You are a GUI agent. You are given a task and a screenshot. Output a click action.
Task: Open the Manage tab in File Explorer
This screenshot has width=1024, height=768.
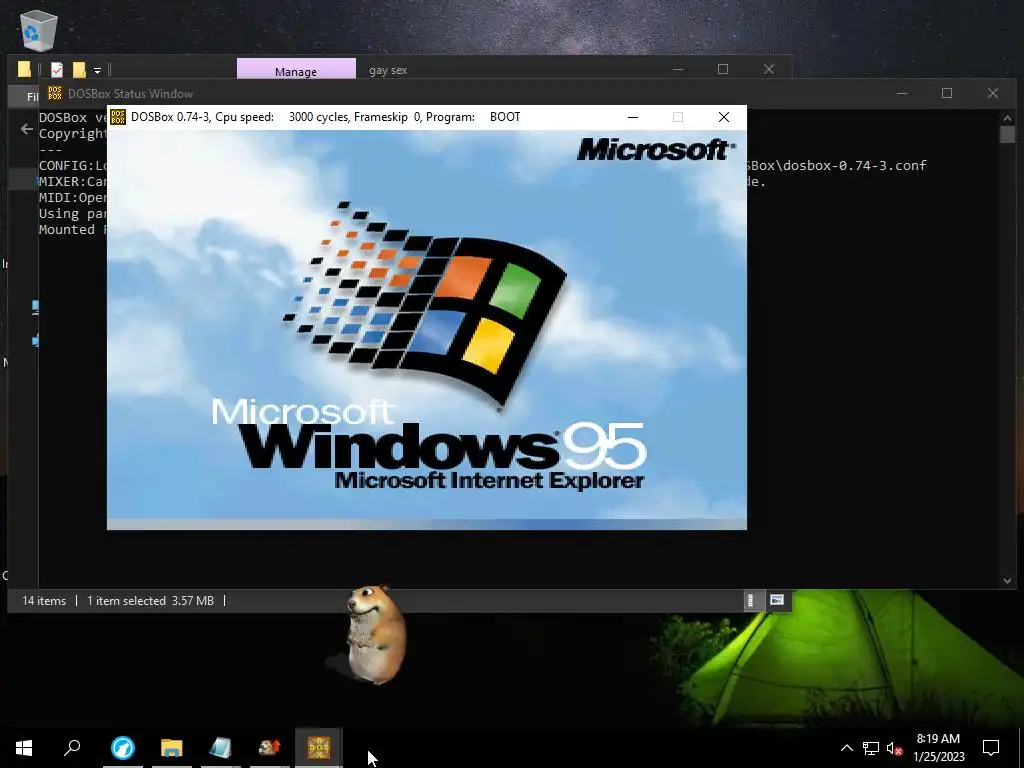pos(296,71)
